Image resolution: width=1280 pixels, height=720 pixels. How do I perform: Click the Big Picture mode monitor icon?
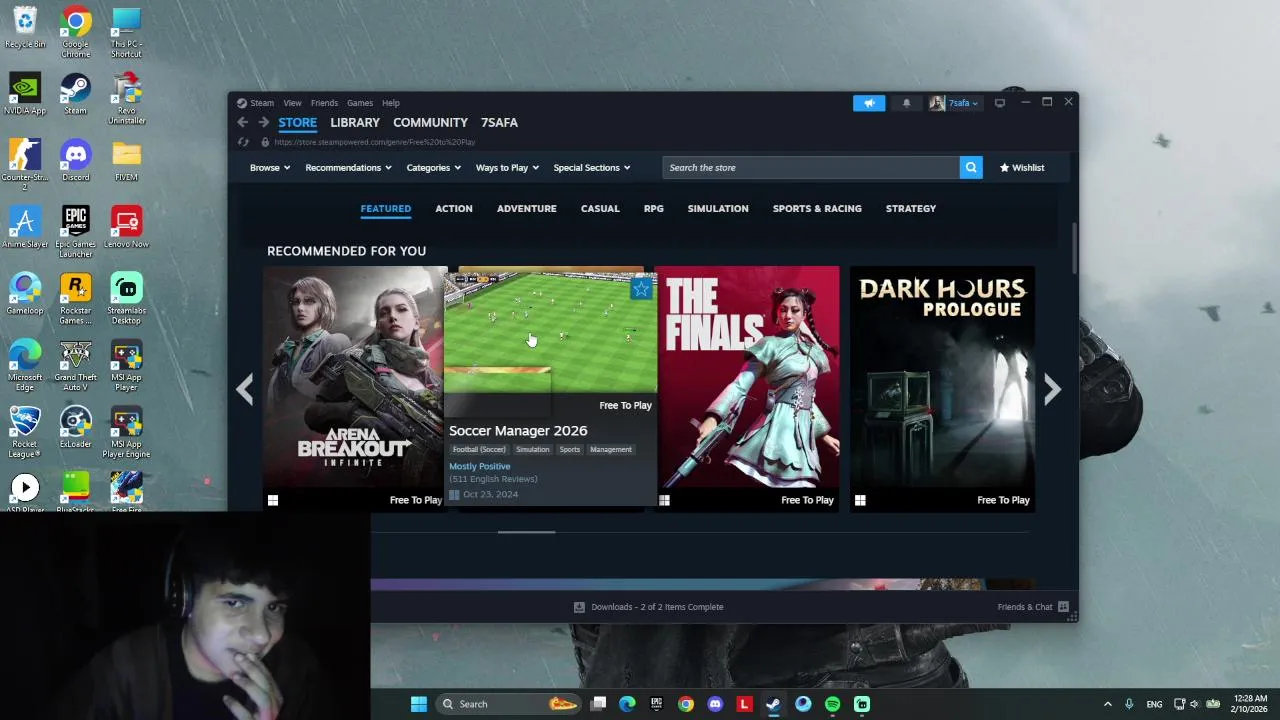1000,103
